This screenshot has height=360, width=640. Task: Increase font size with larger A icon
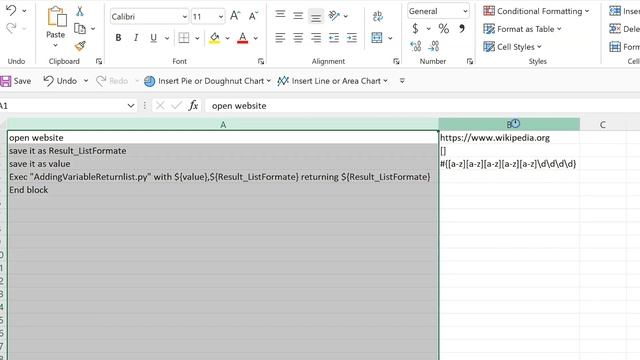coord(235,16)
